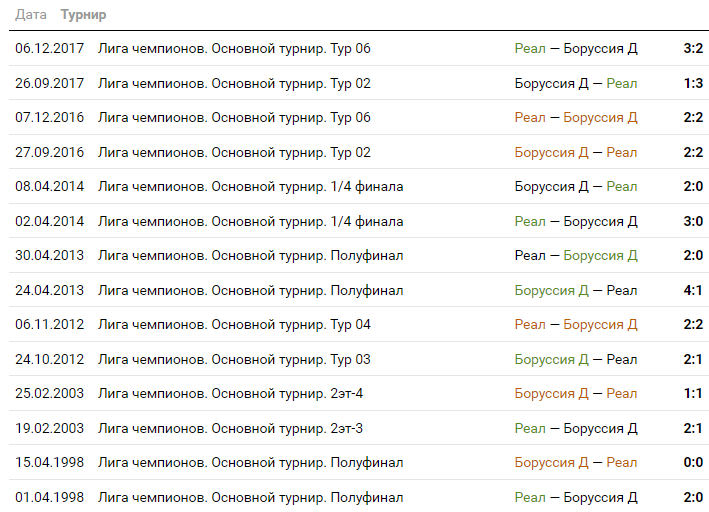Open the 4:1 score on 24.04.2013
Screen dimensions: 709x512
[693, 290]
